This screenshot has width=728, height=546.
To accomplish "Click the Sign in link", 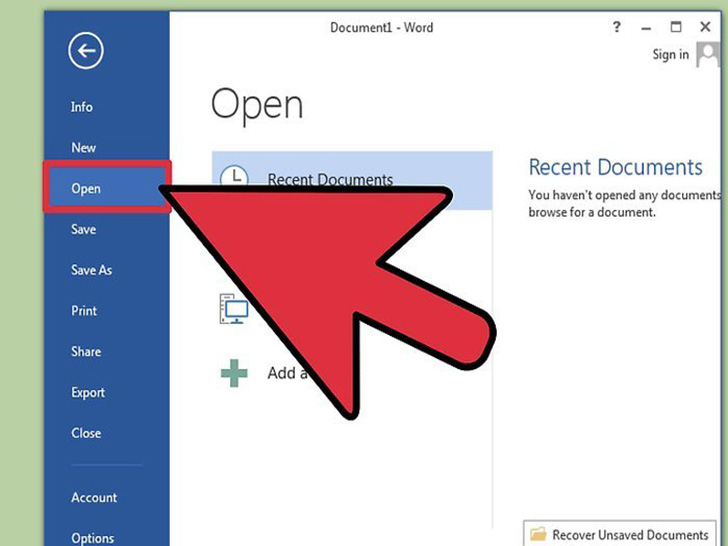I will 670,54.
